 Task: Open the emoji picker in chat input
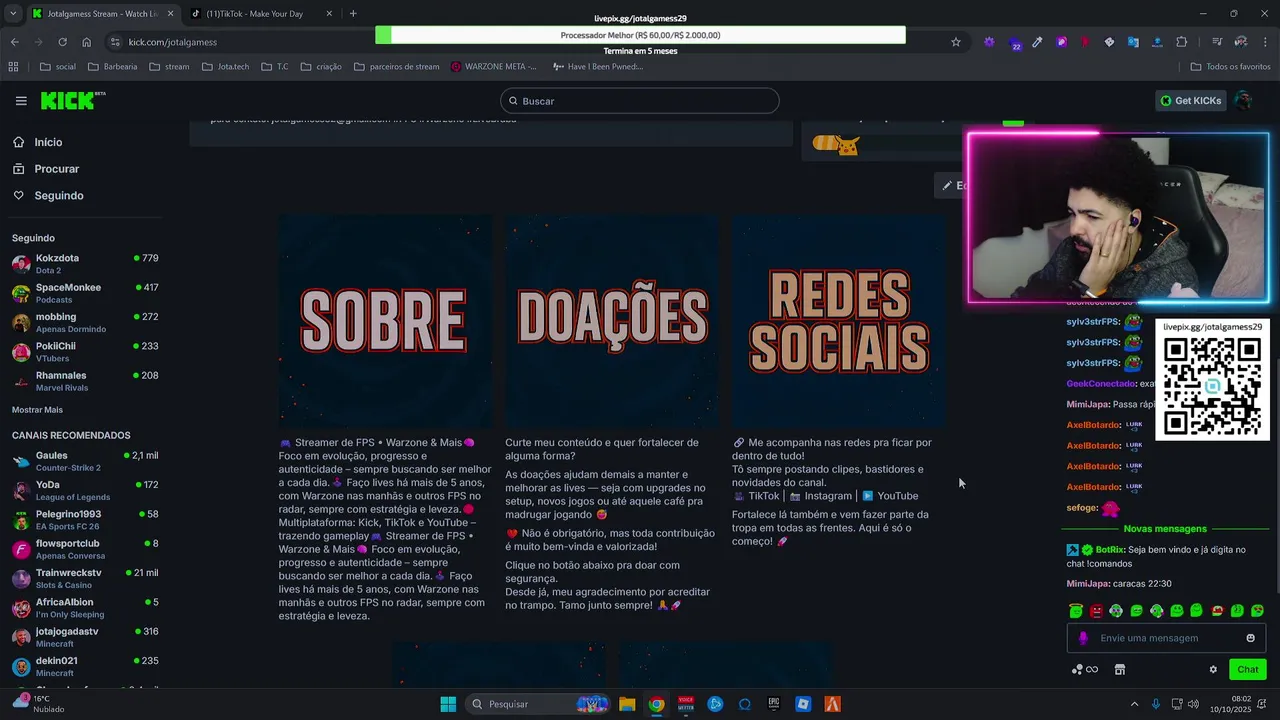point(1250,638)
